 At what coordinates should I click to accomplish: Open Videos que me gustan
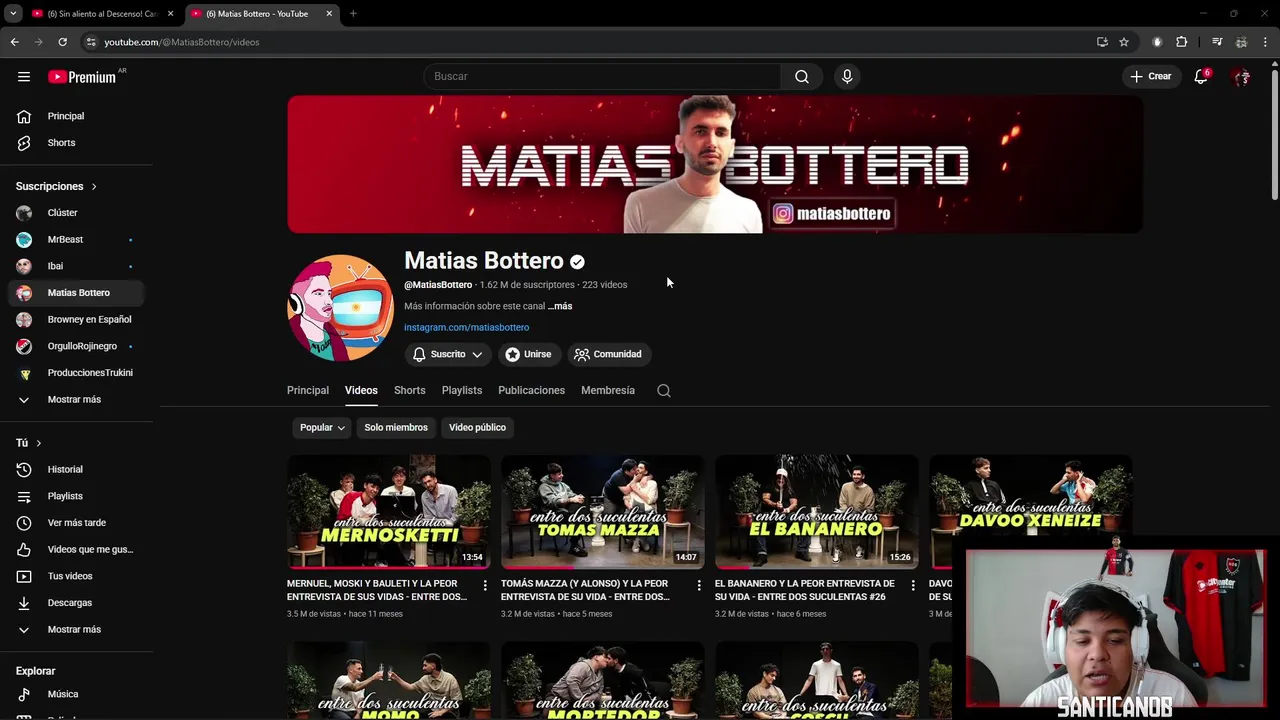[x=76, y=549]
